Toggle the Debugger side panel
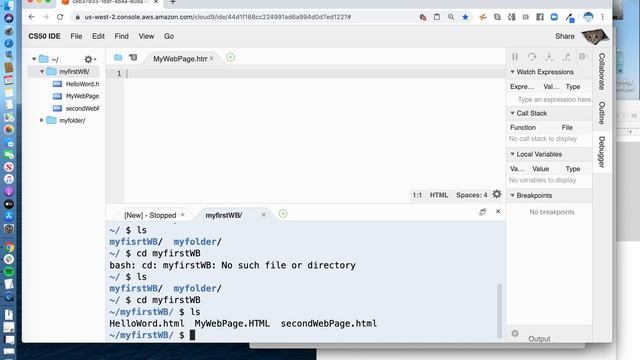Viewport: 640px width, 360px height. pos(602,152)
